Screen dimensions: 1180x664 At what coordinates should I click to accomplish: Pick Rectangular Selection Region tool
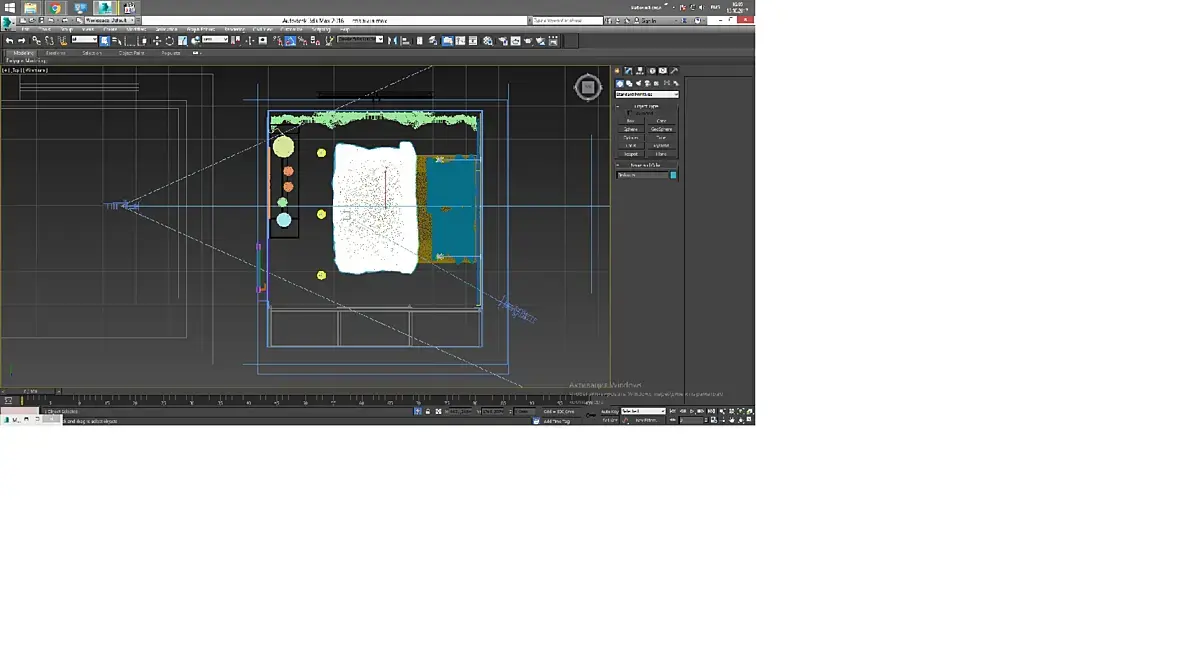click(129, 41)
